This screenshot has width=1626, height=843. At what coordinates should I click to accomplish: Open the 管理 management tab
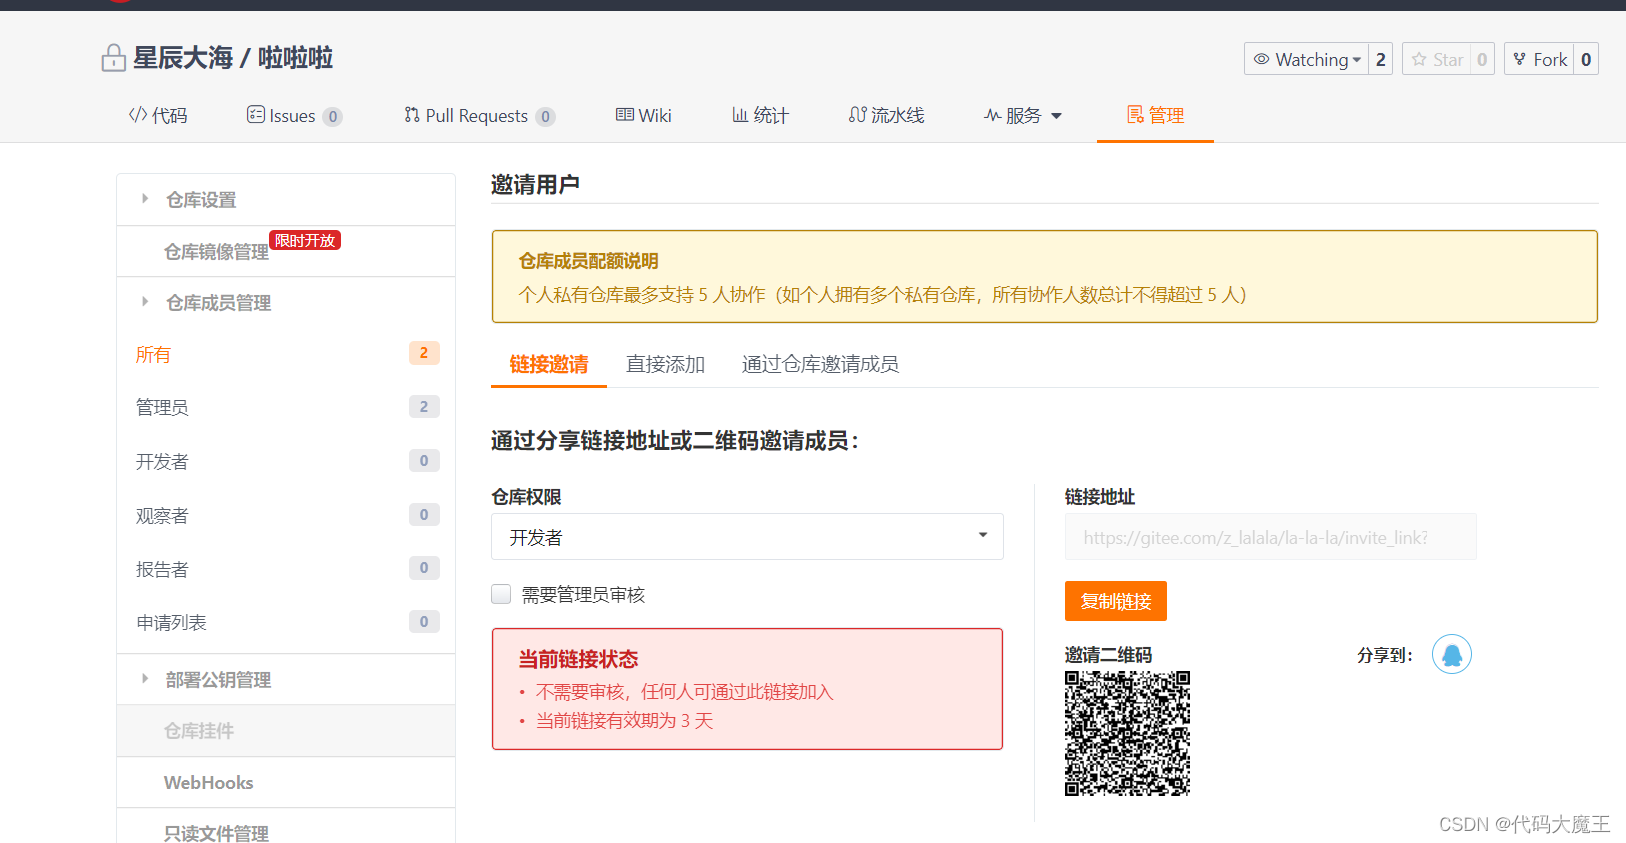coord(1155,116)
